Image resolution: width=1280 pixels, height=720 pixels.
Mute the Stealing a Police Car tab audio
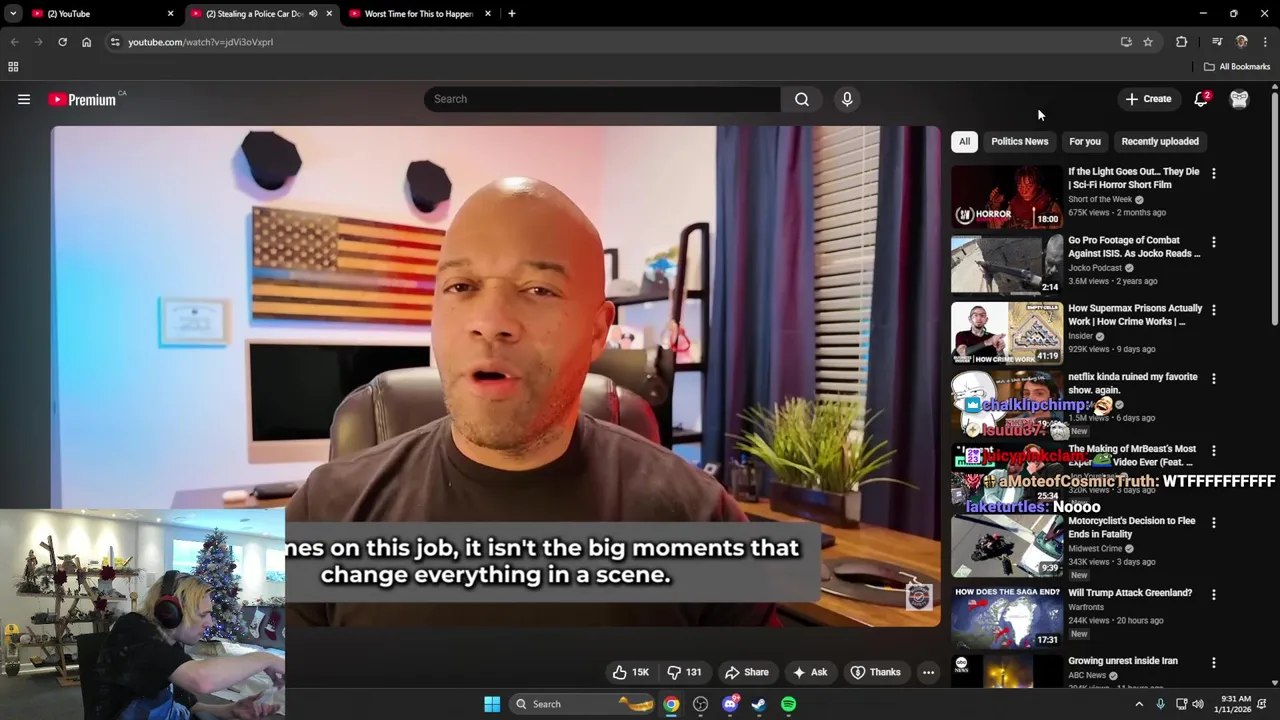tap(313, 14)
